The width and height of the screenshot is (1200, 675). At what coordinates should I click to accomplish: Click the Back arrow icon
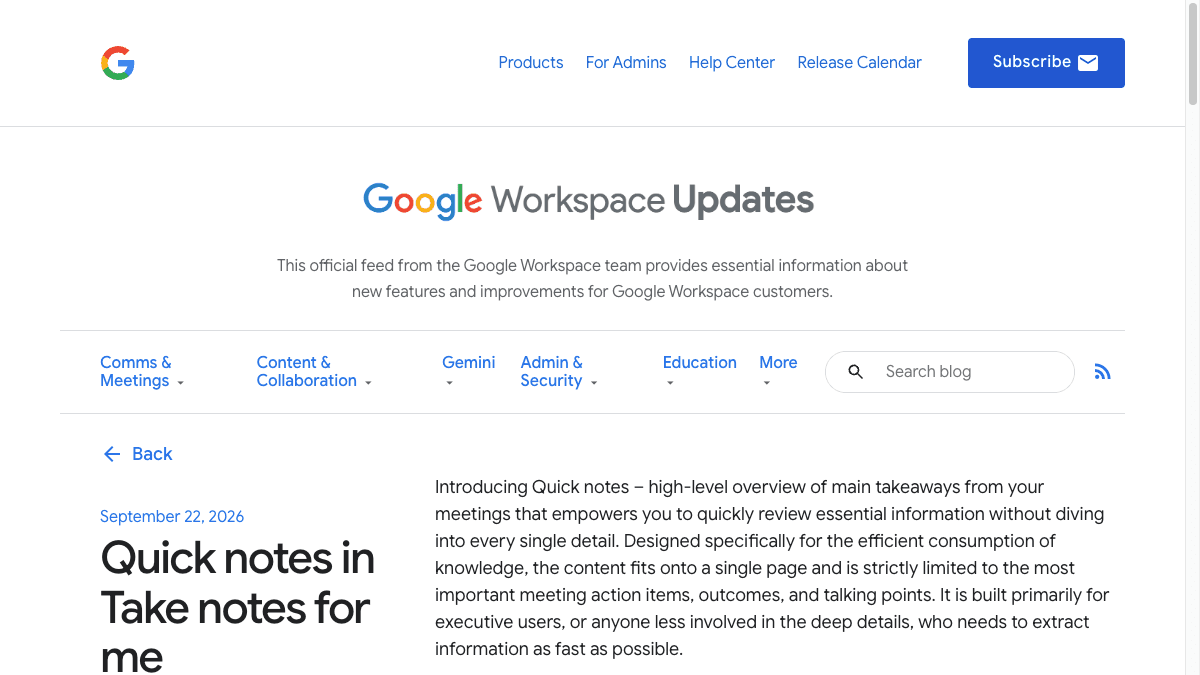111,454
